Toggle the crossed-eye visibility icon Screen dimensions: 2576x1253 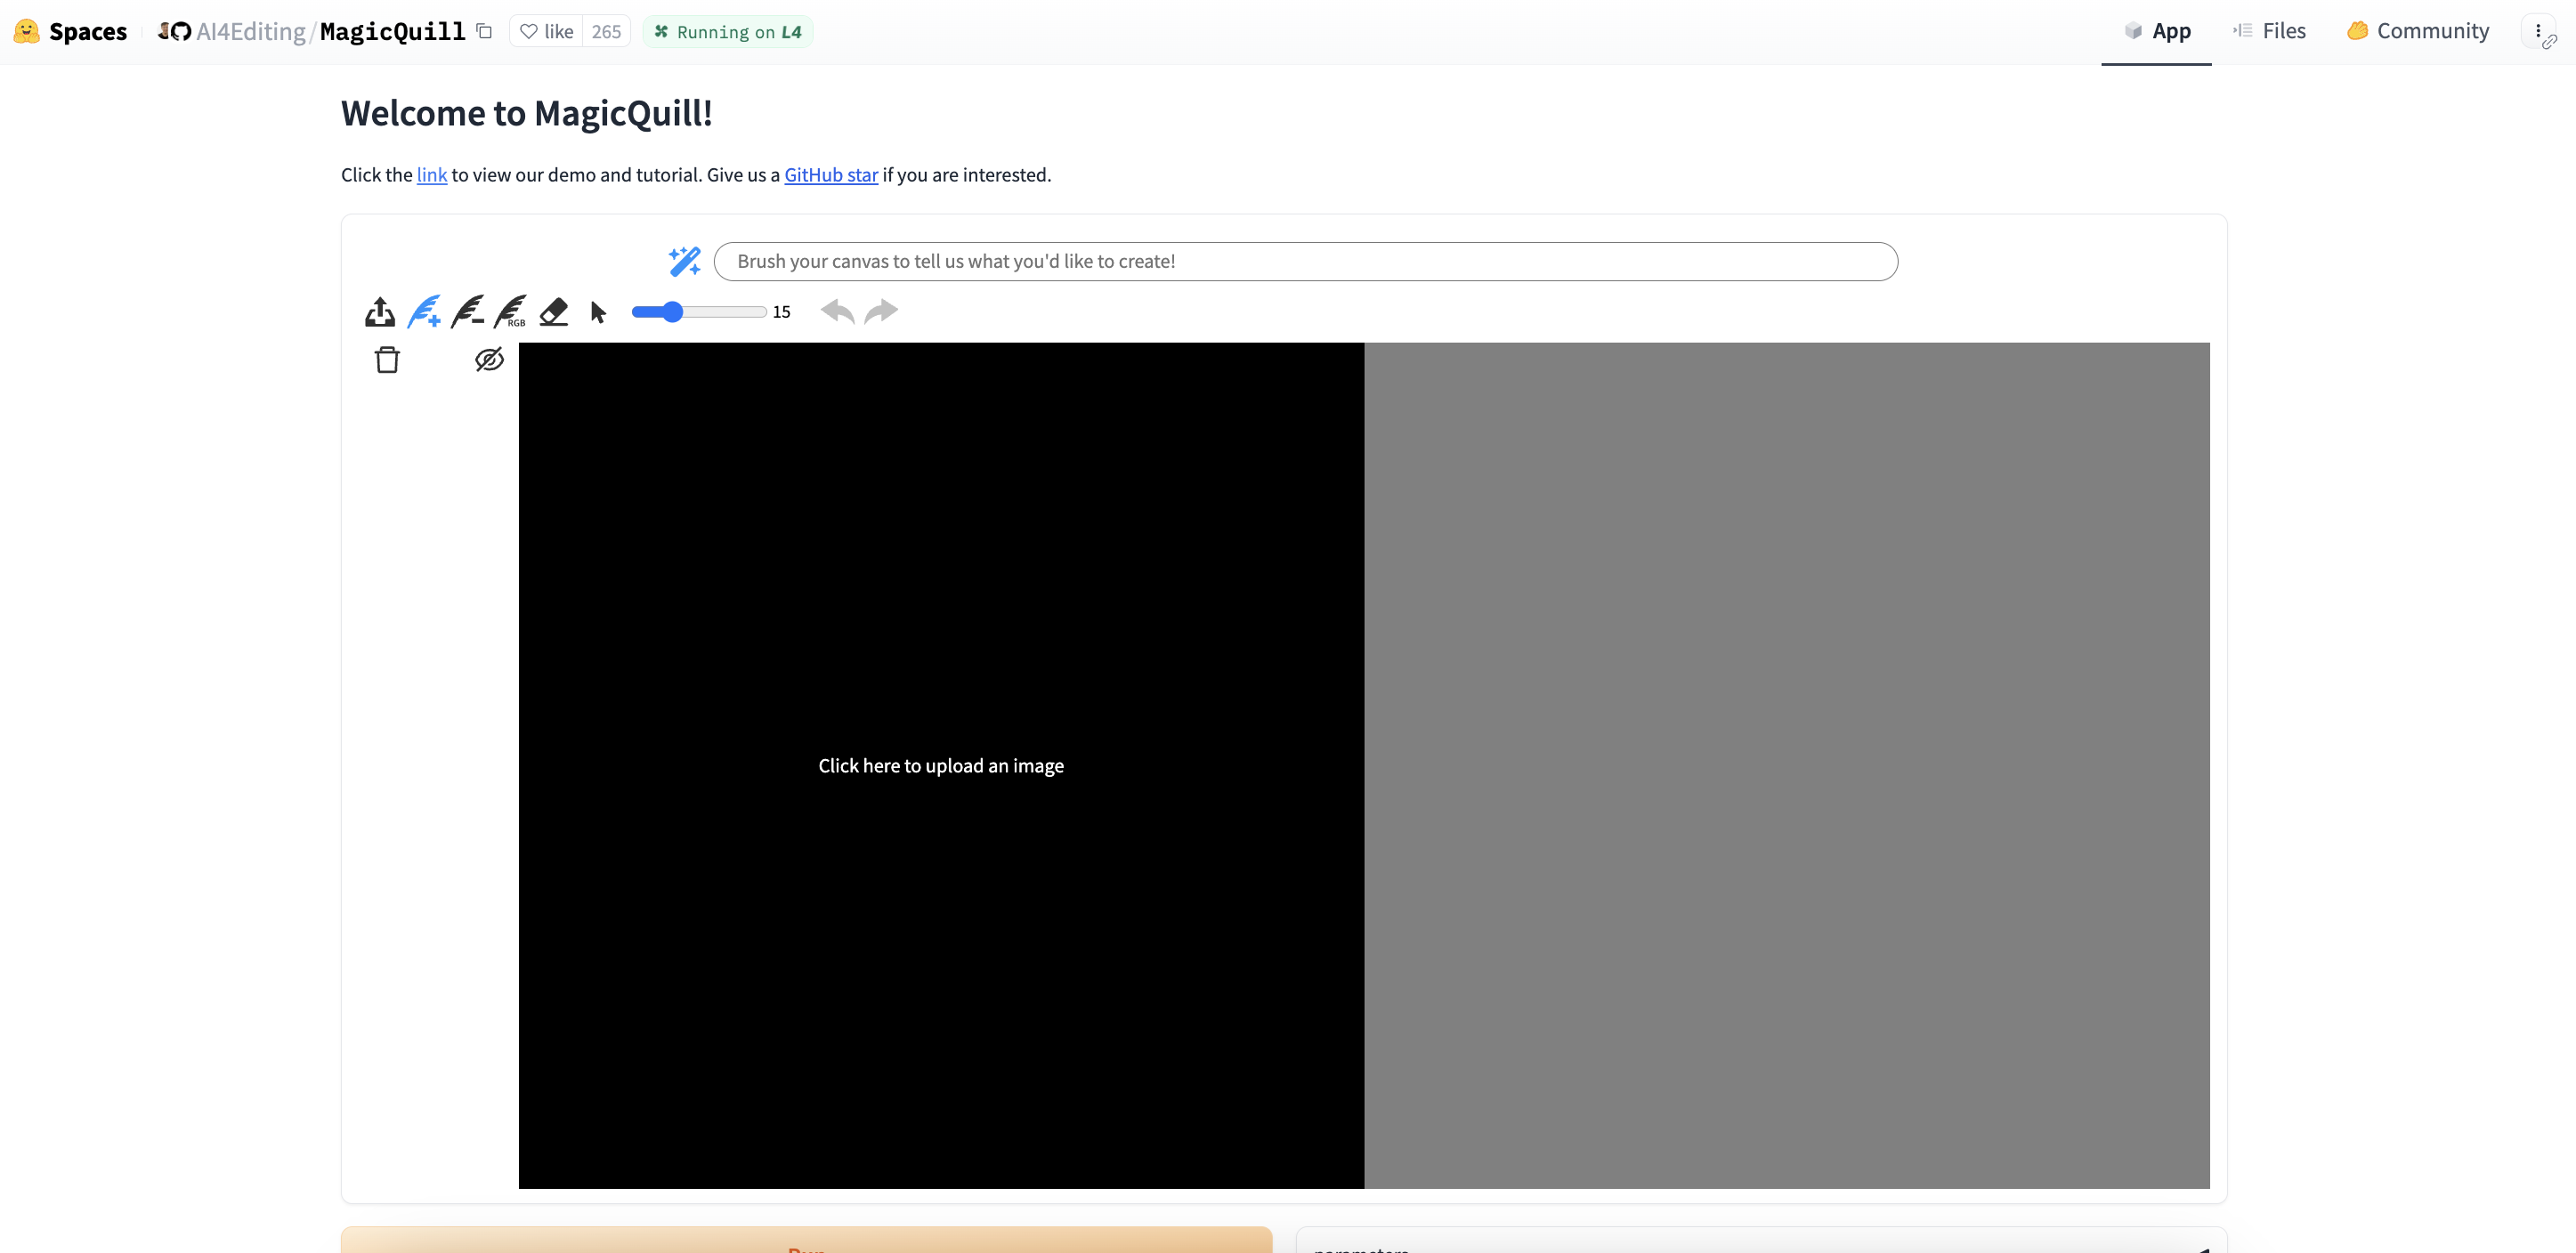click(489, 360)
